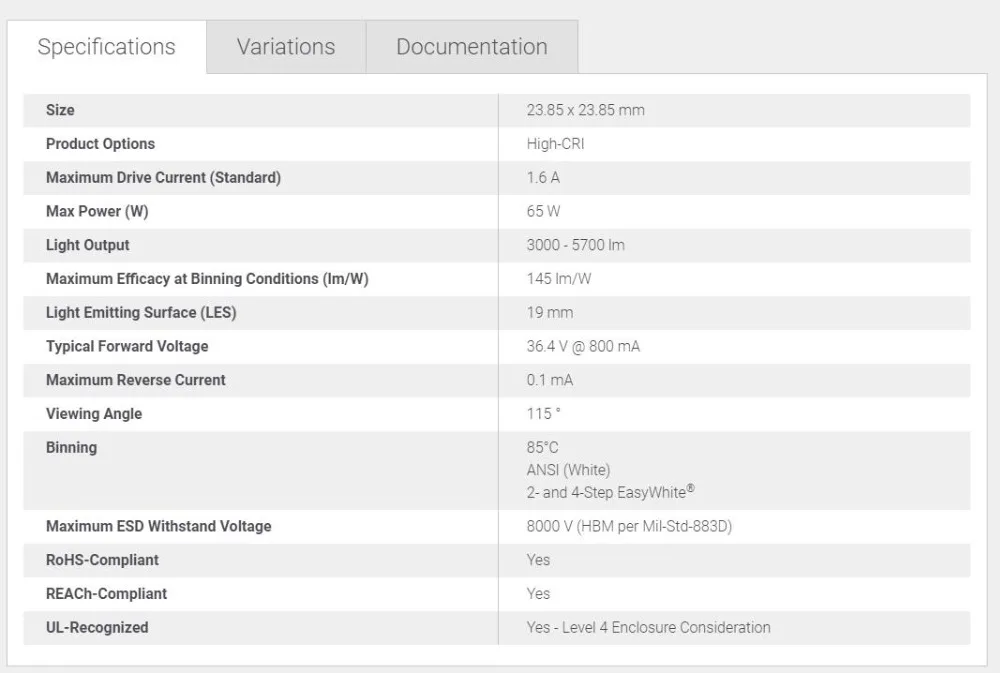
Task: Select the 65 W max power value
Action: tap(543, 211)
